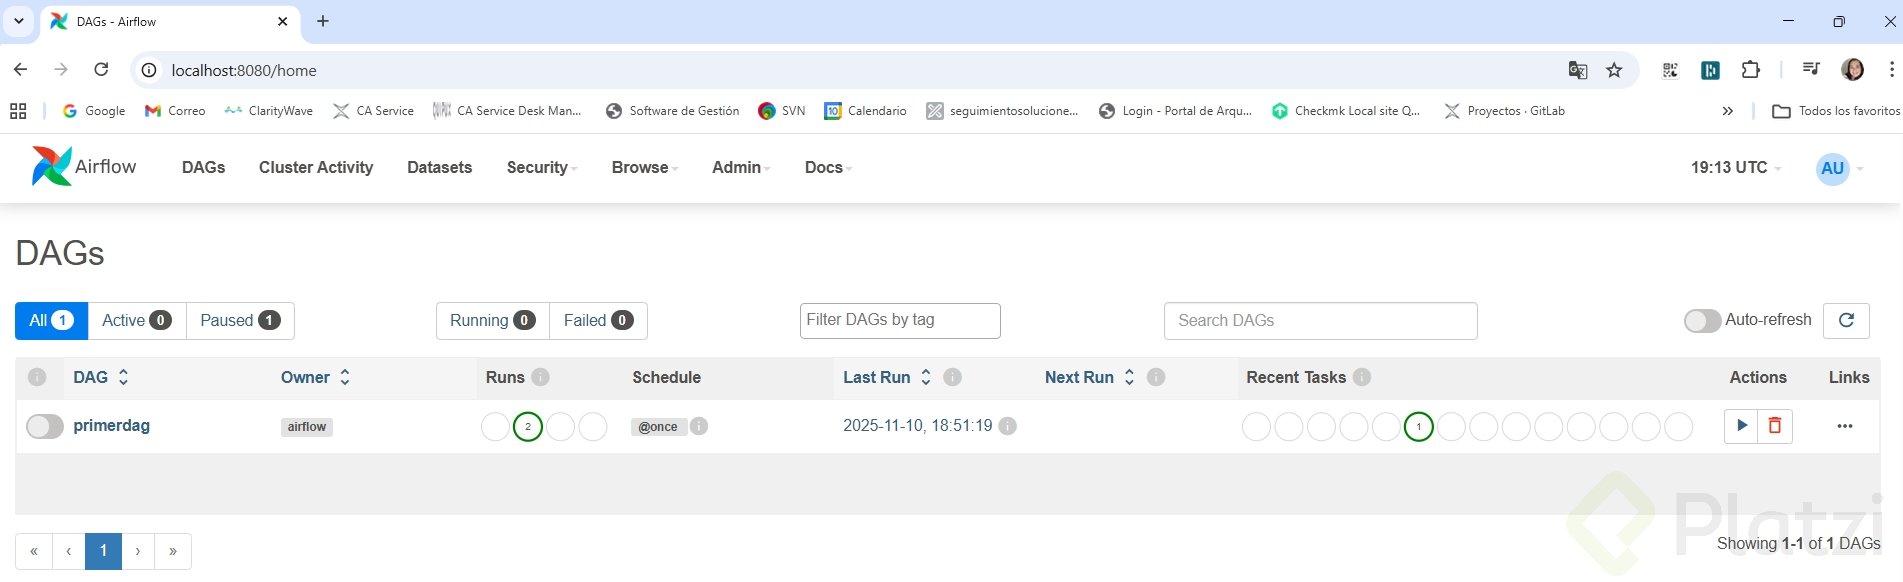
Task: Expand the Security dropdown menu
Action: pos(541,167)
